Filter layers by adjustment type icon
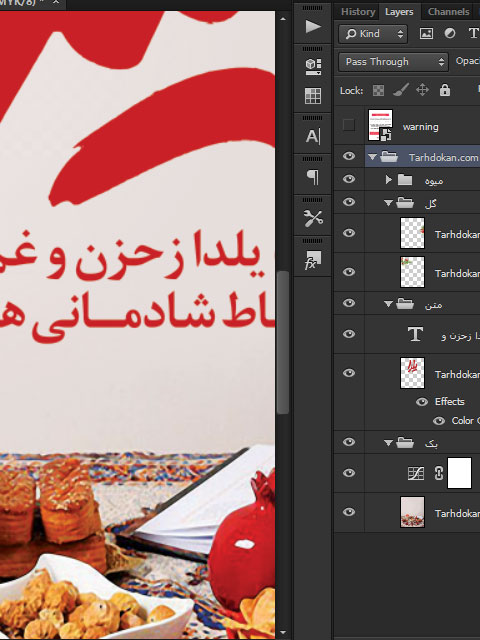The image size is (480, 640). (450, 33)
